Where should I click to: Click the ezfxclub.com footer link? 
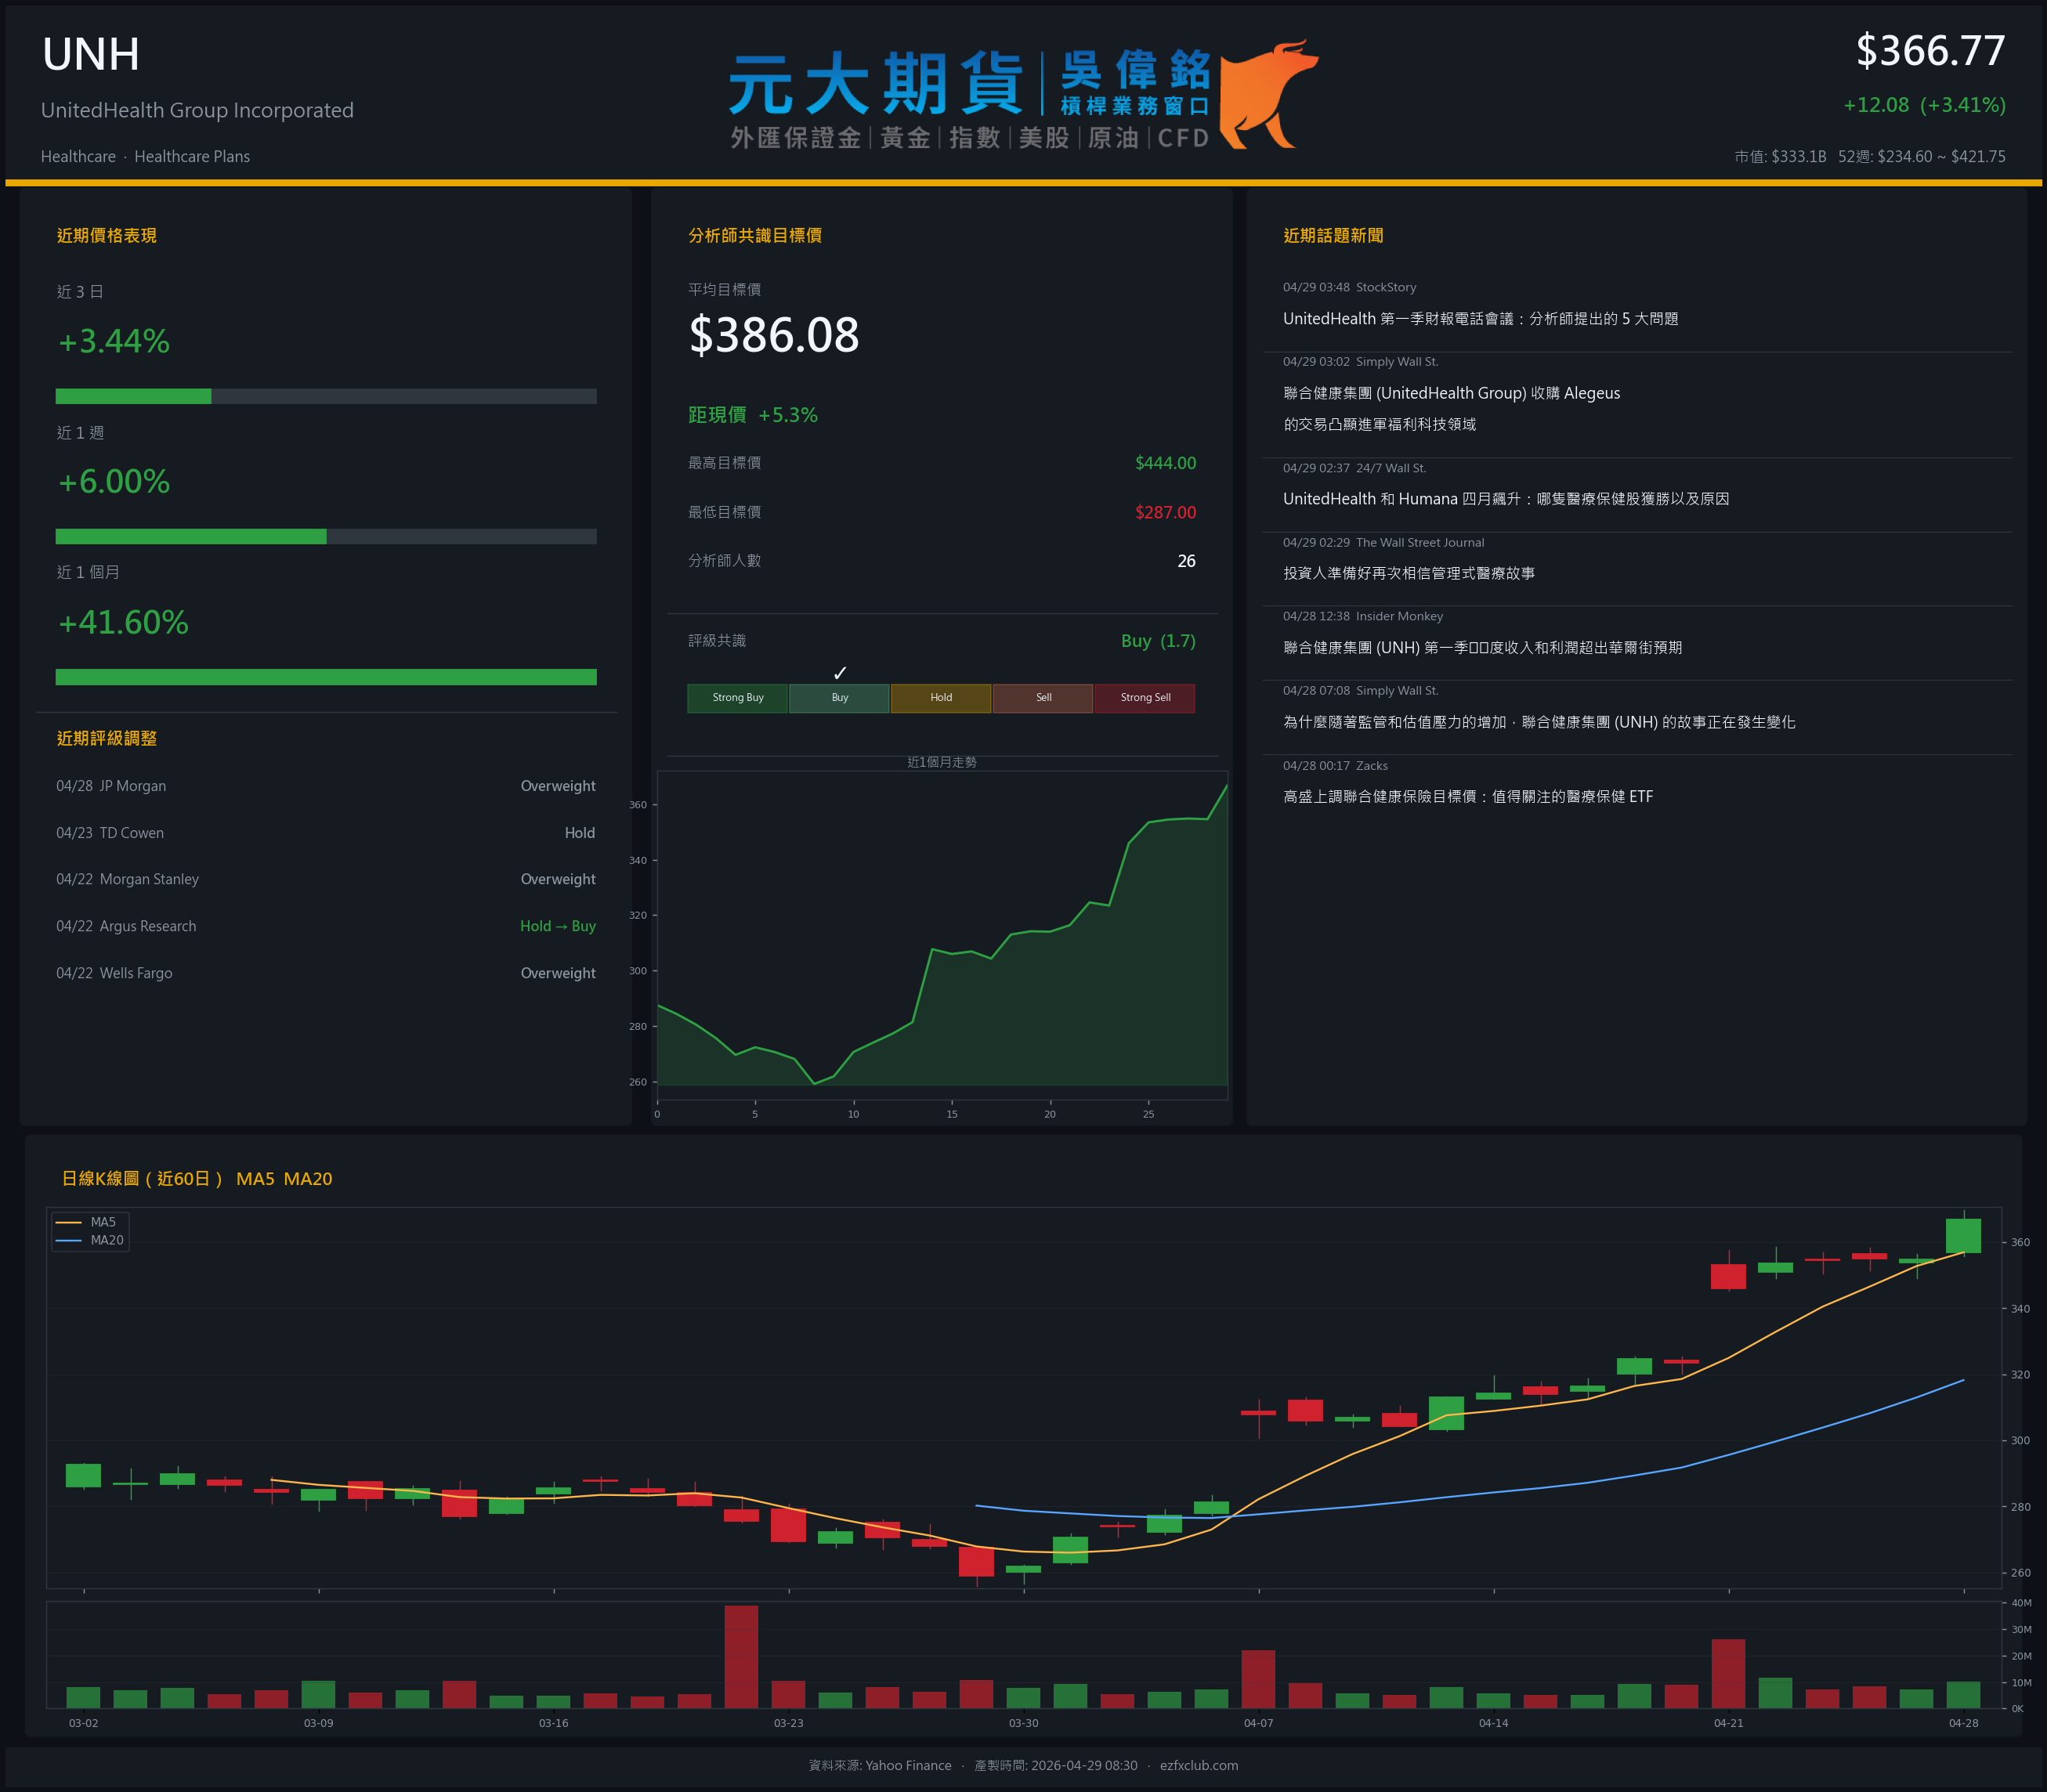click(x=1198, y=1766)
